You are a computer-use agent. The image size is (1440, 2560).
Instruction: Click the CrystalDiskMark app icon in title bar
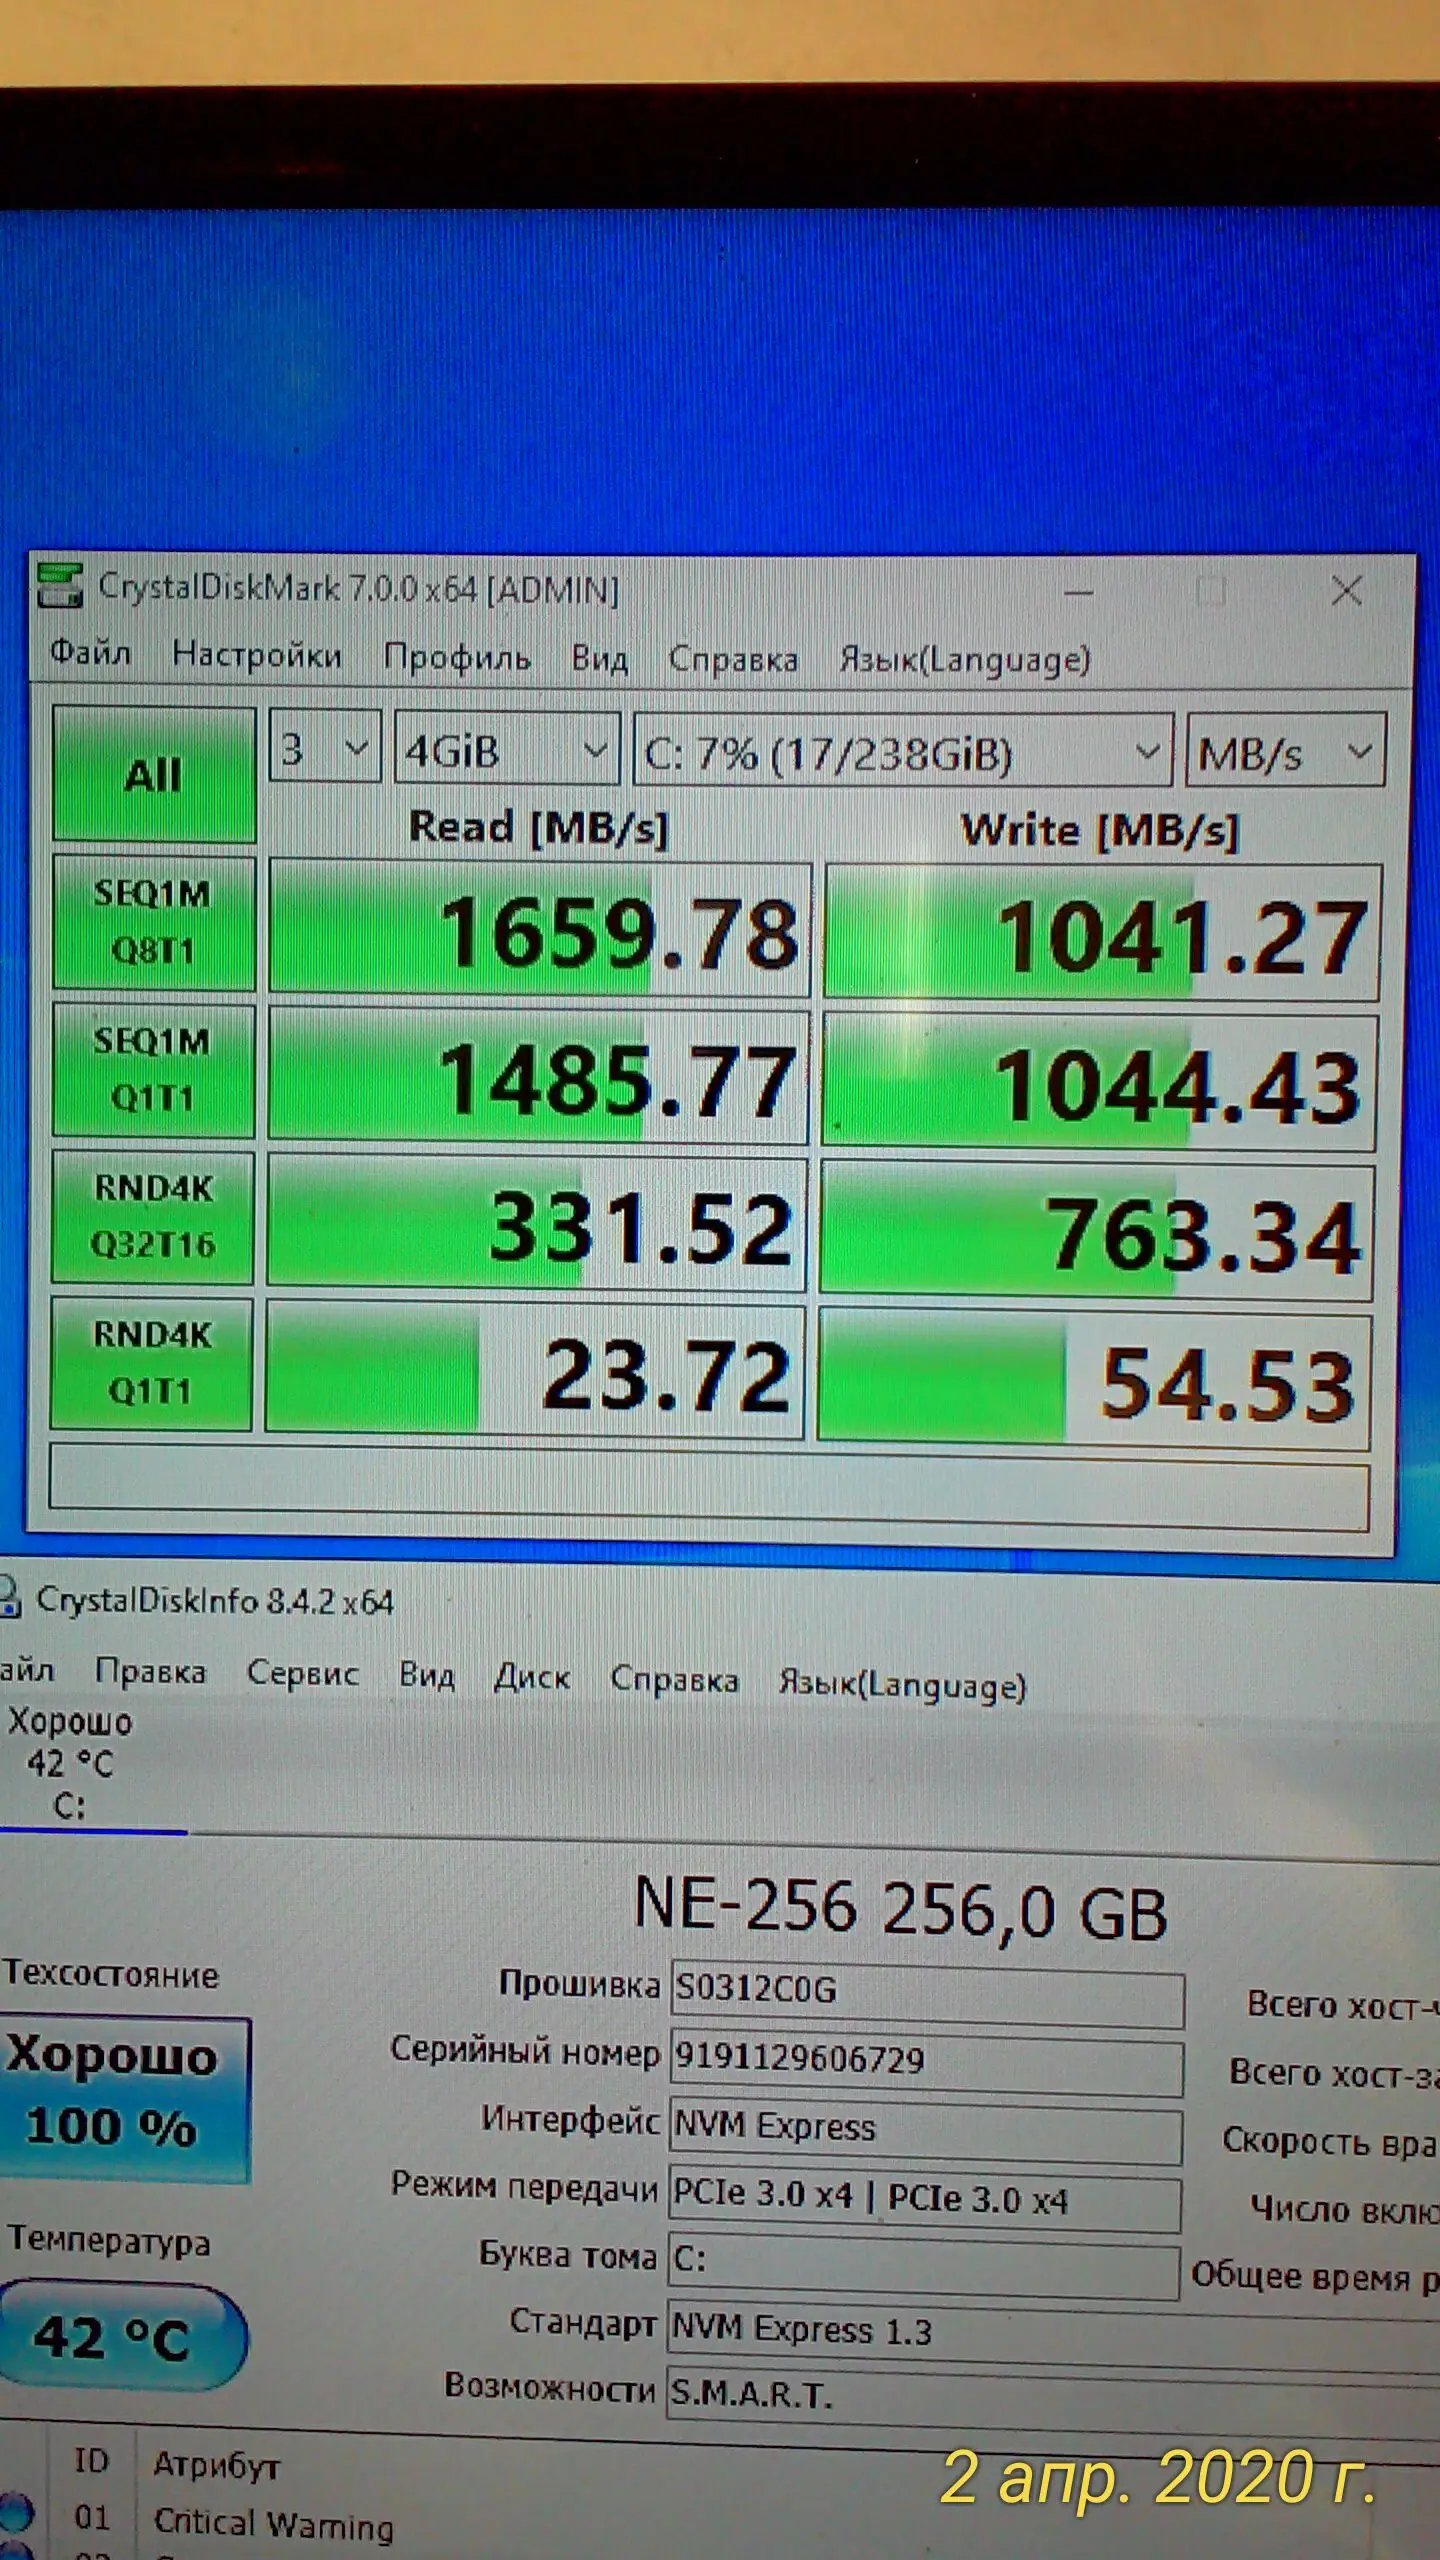click(59, 586)
